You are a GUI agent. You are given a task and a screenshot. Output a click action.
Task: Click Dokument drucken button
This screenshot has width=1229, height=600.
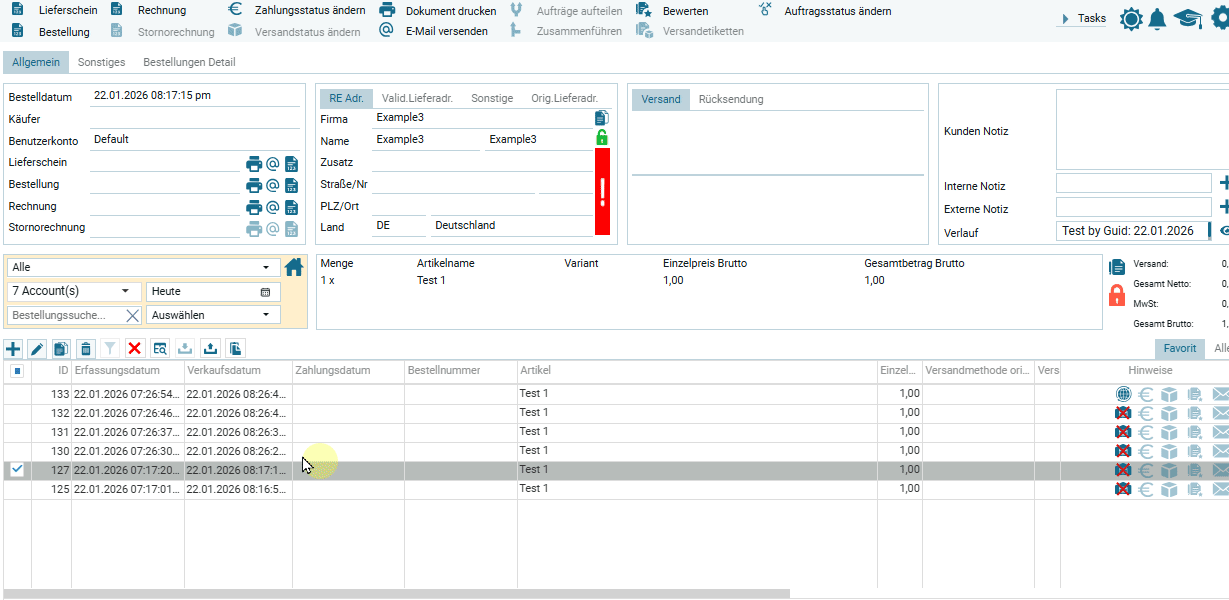[437, 11]
